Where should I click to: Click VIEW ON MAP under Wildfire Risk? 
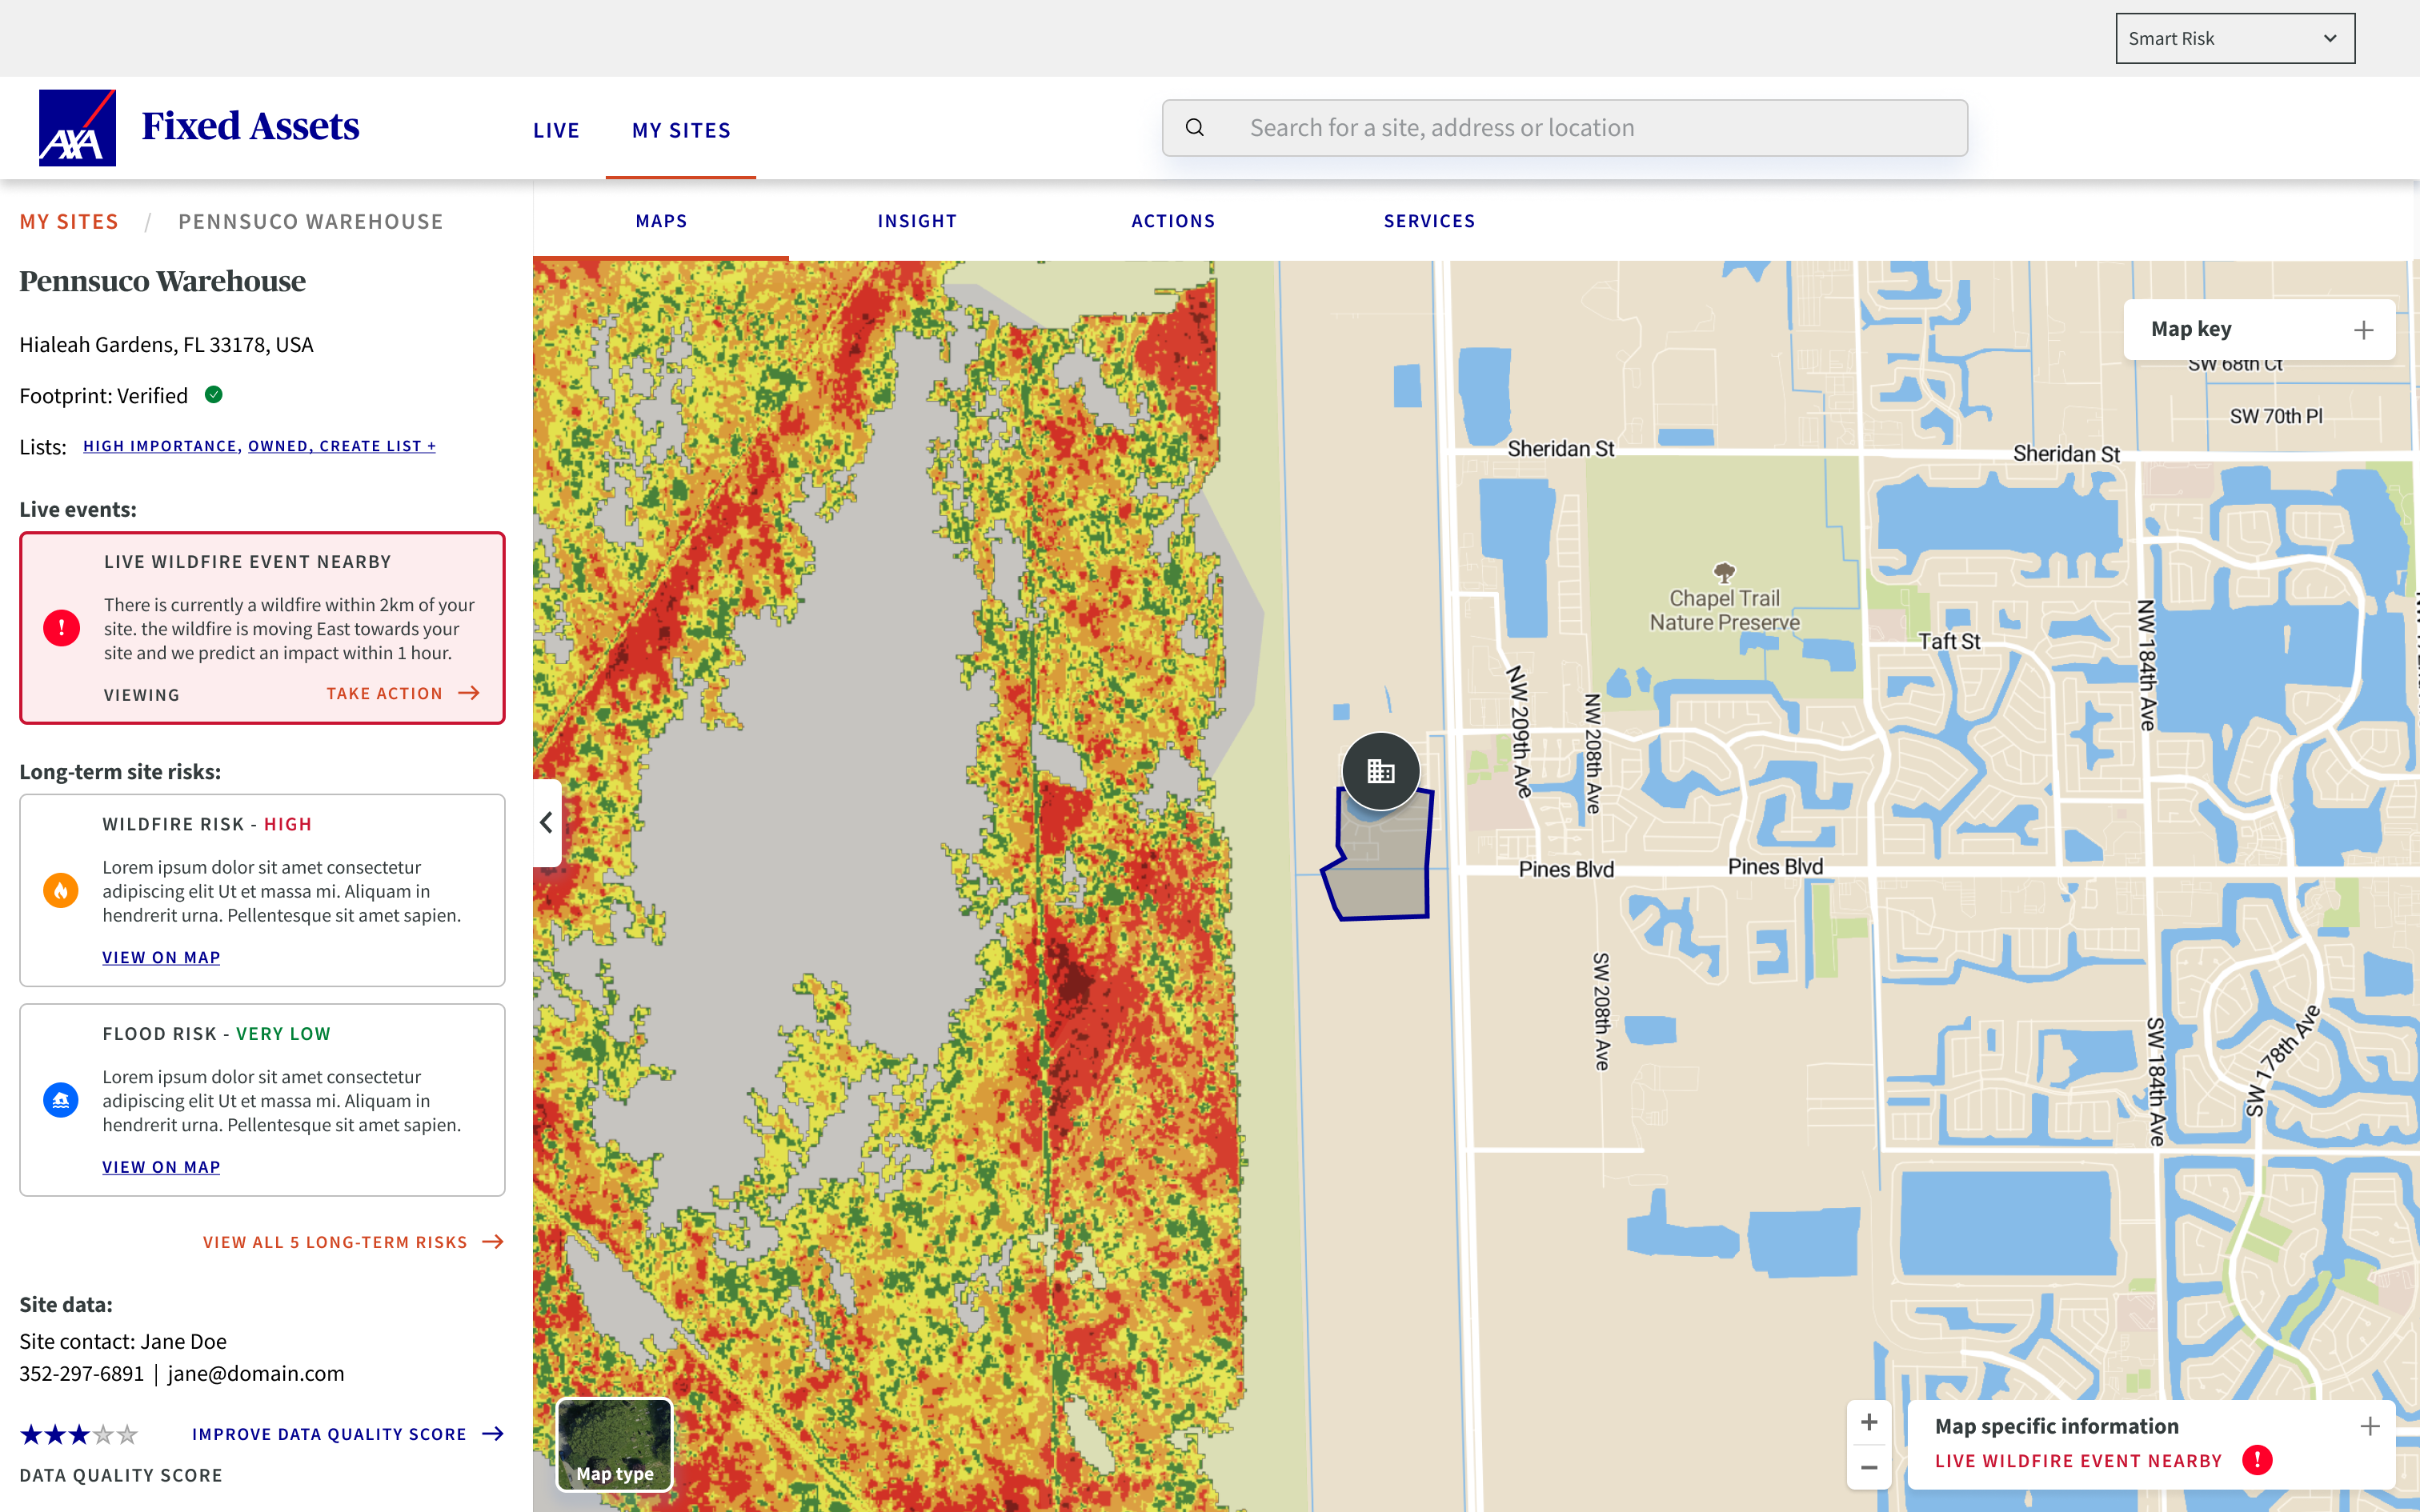(x=161, y=958)
